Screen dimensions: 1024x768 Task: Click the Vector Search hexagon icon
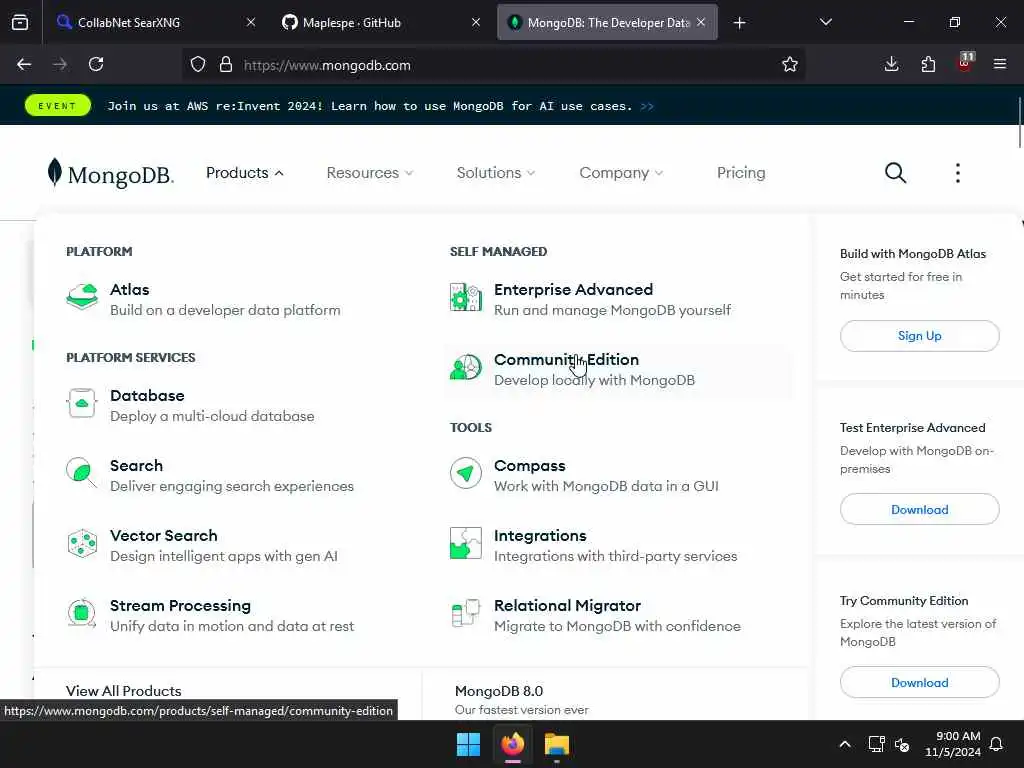click(x=82, y=543)
